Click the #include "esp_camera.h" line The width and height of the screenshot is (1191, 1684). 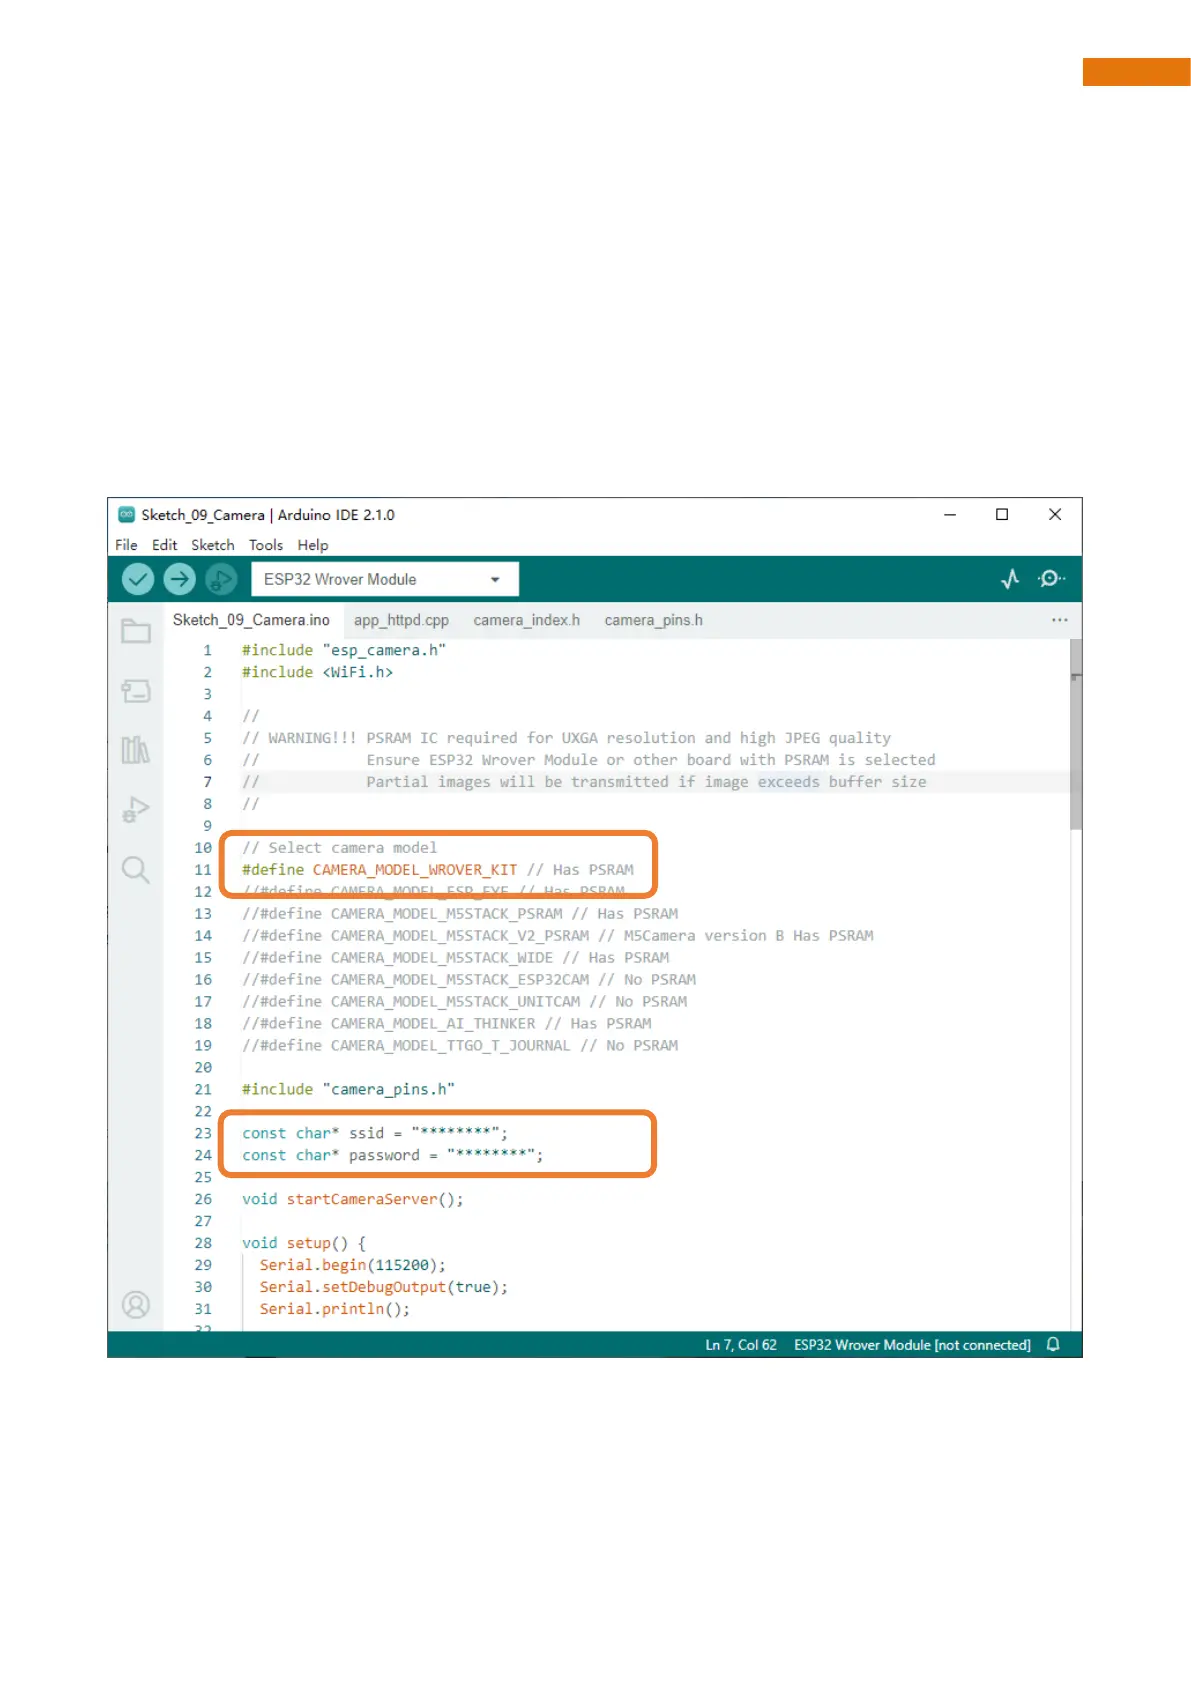344,650
